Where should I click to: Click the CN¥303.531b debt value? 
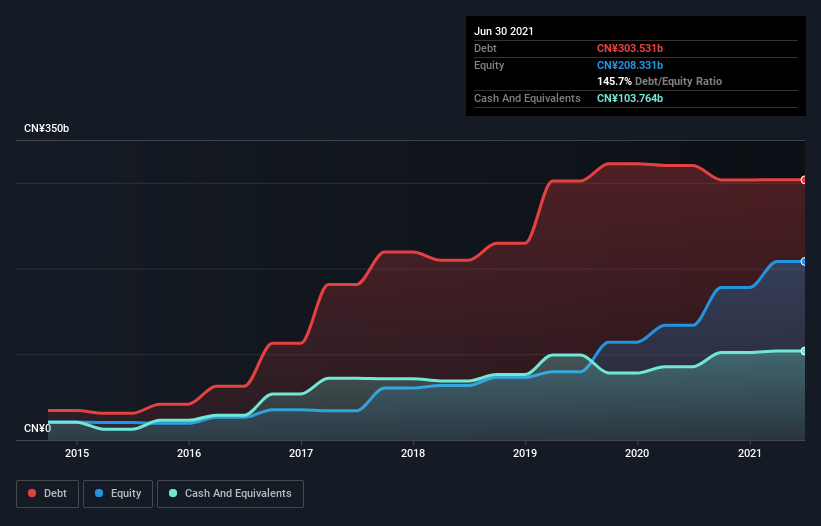[x=630, y=48]
